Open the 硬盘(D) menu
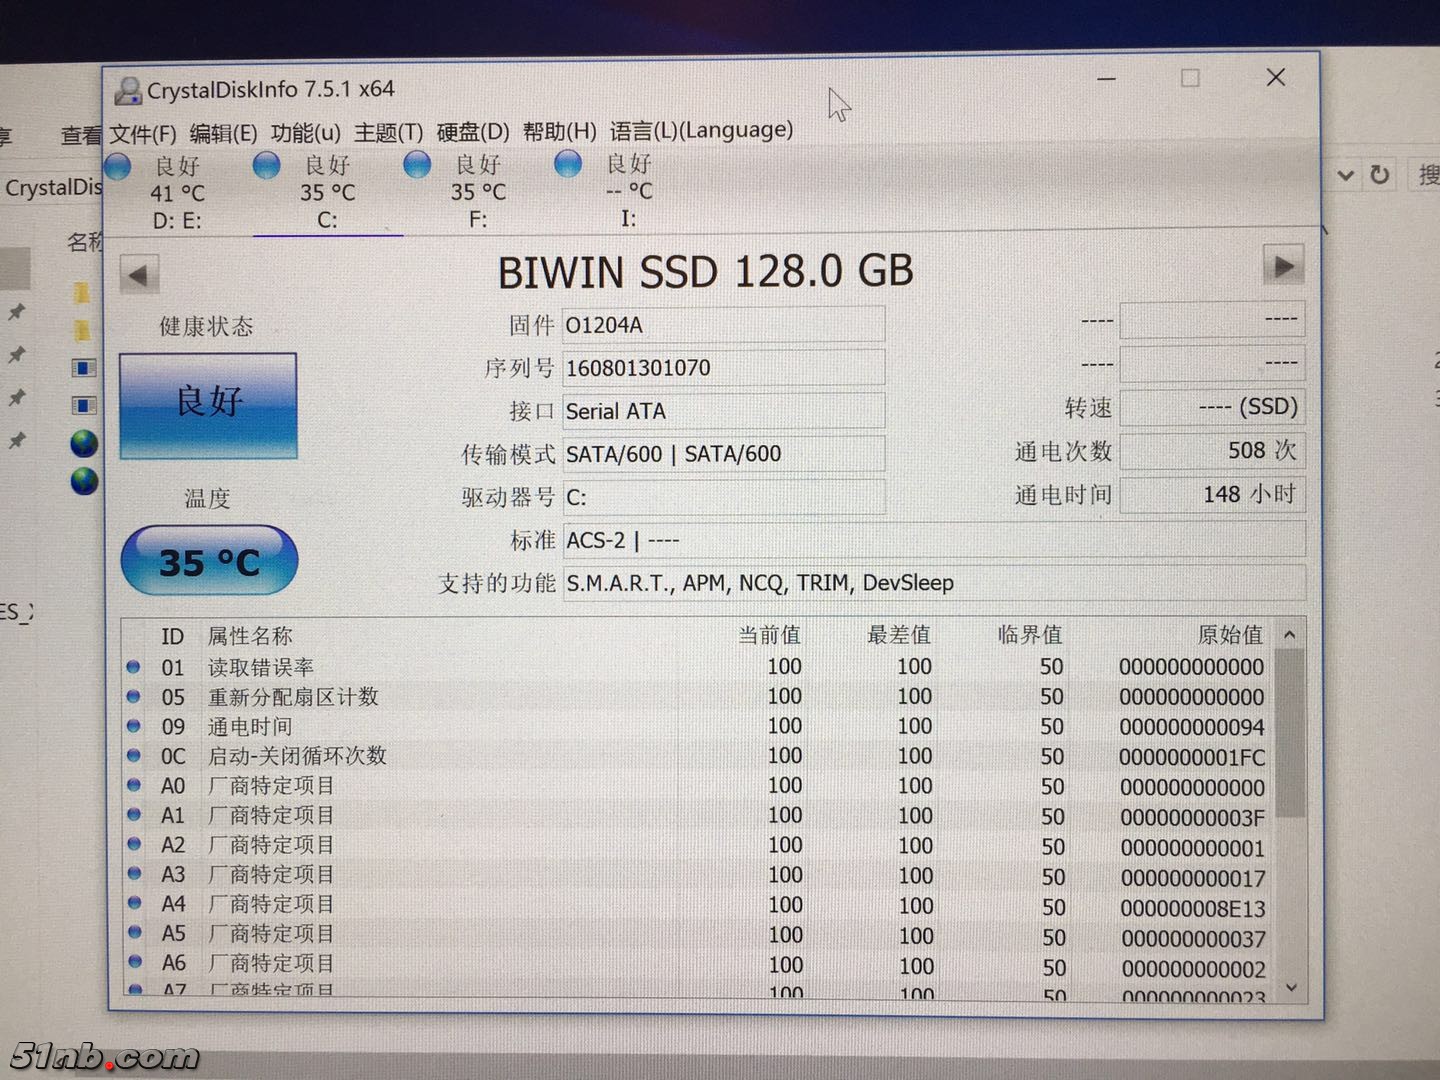 (x=471, y=131)
